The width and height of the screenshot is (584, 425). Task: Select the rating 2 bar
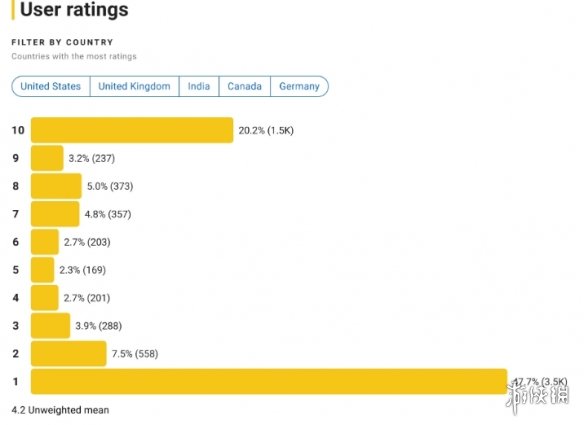point(69,353)
